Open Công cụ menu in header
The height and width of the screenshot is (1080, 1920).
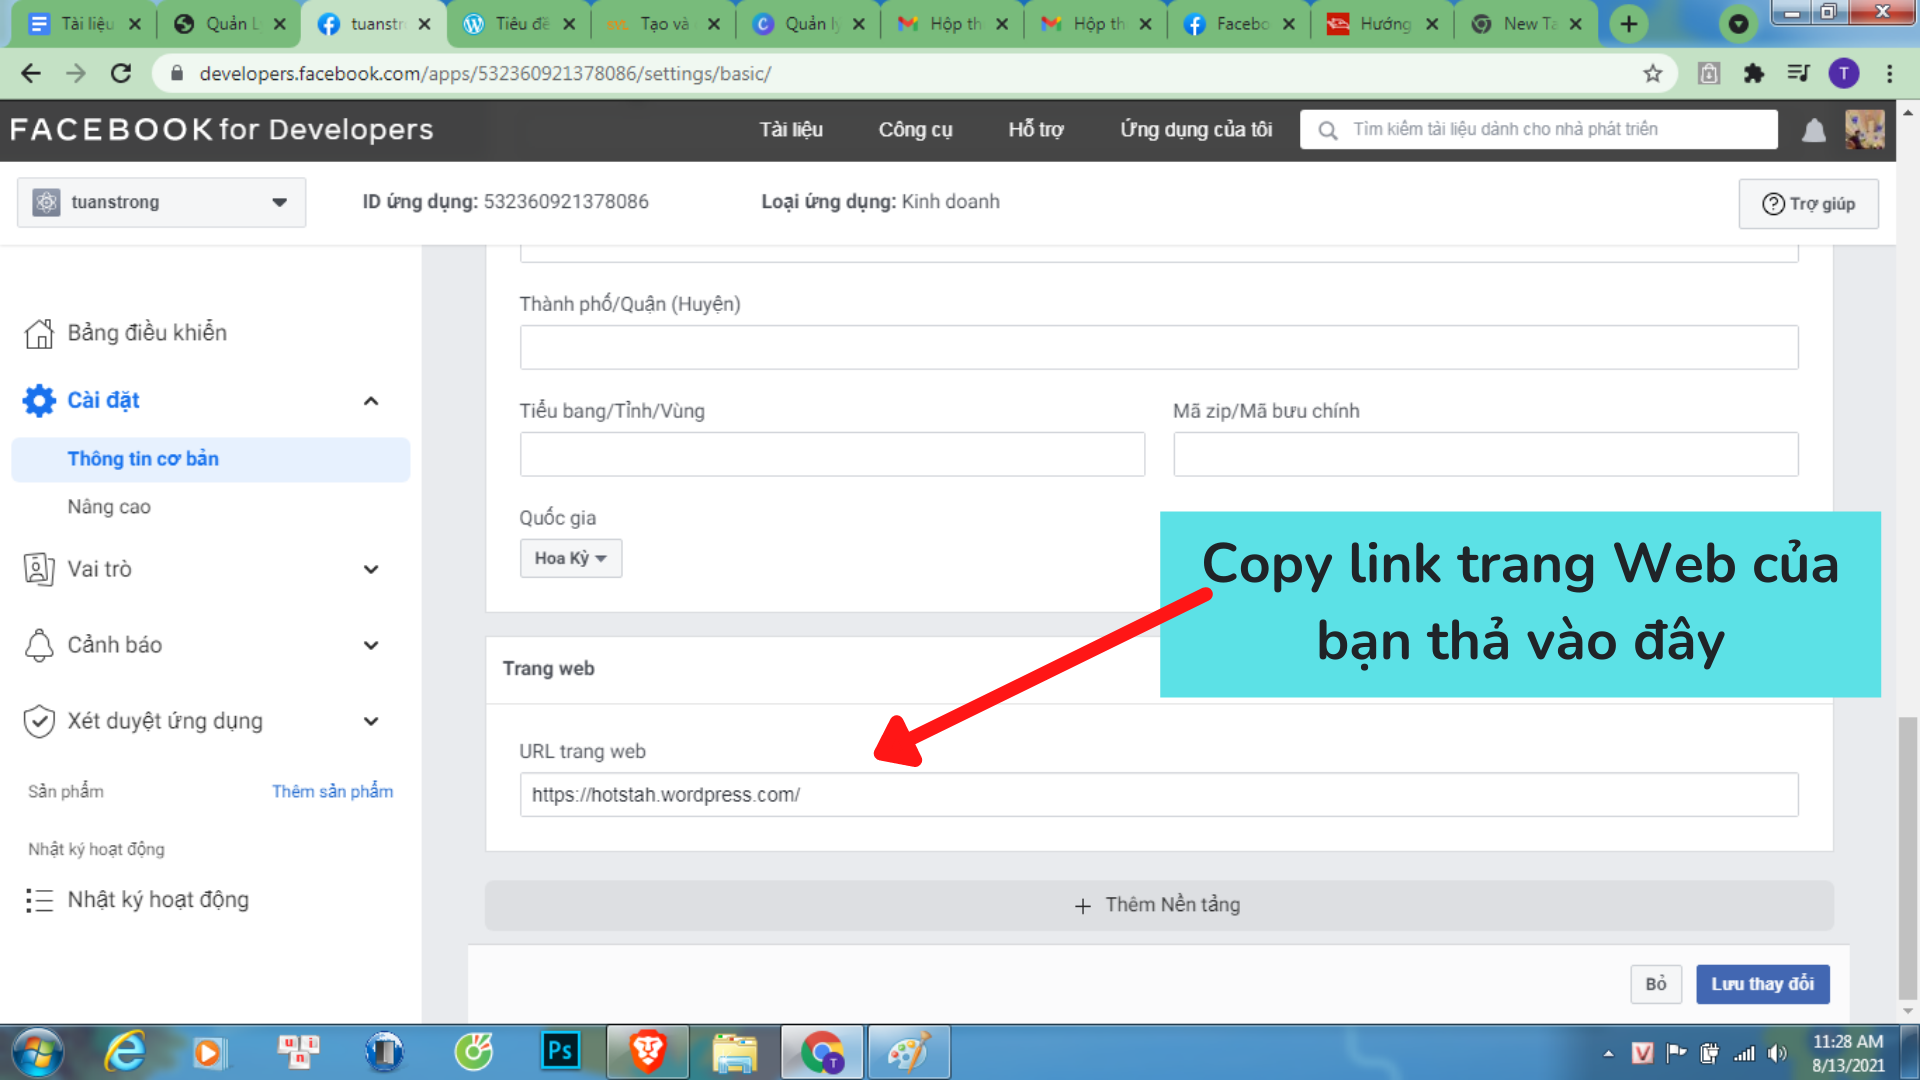click(915, 130)
